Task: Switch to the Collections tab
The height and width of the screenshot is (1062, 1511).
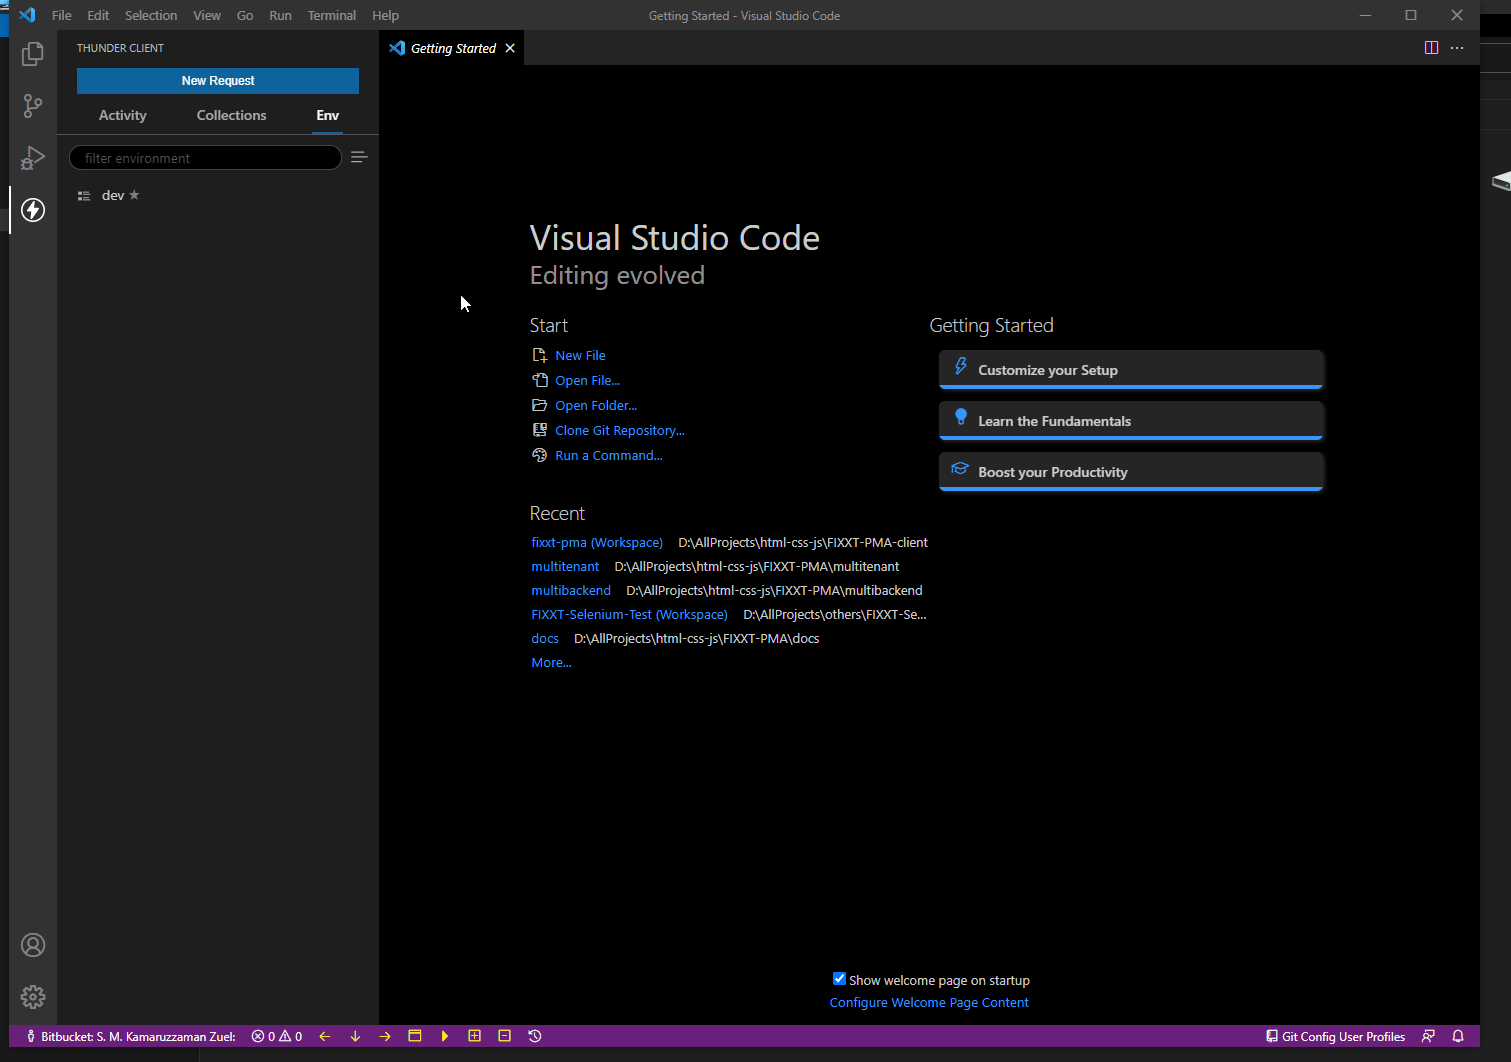Action: [x=231, y=115]
